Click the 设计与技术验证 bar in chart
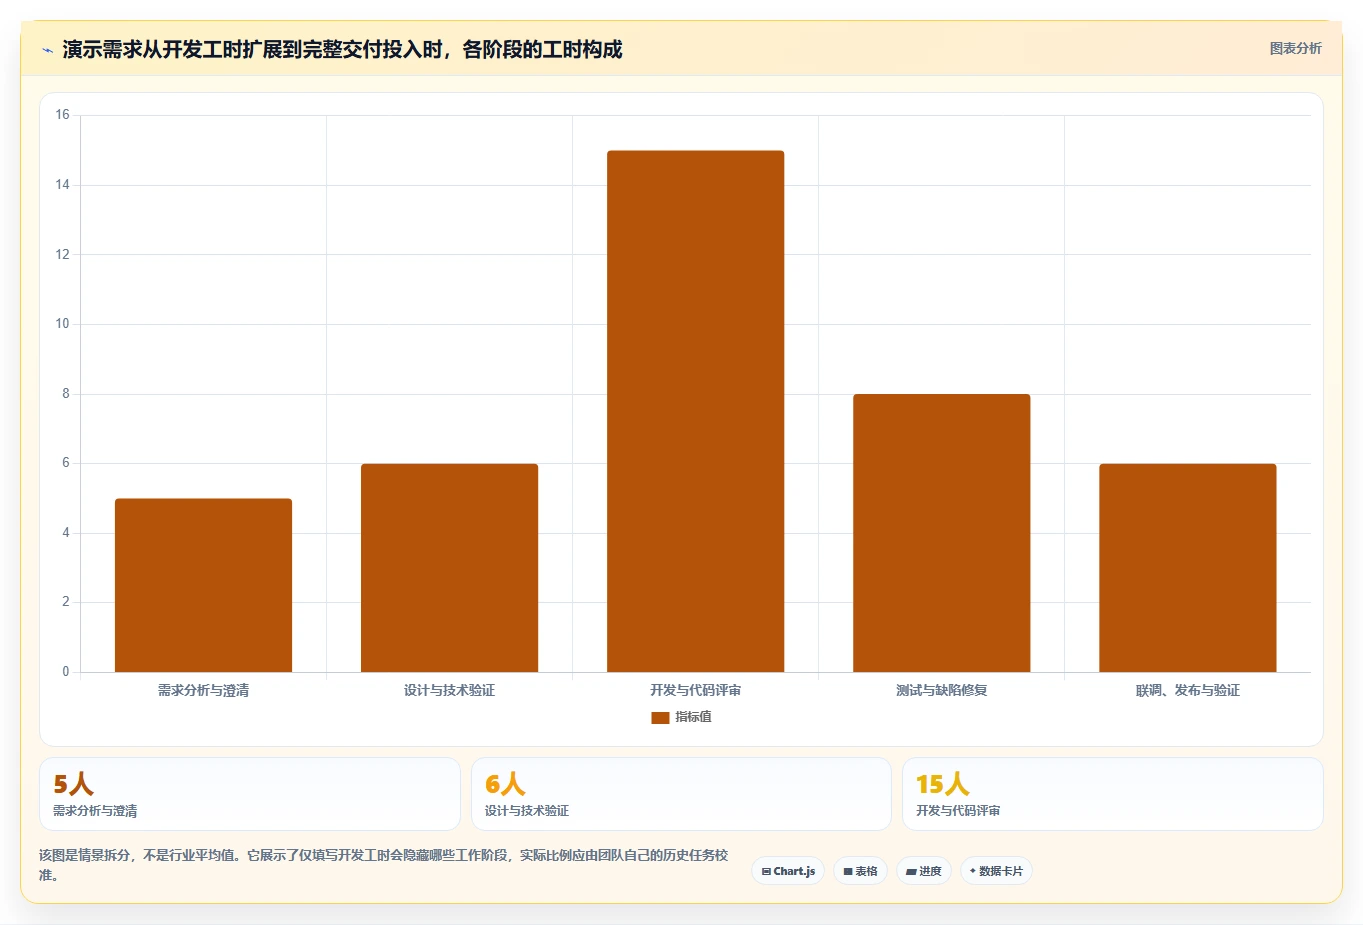Screen dimensions: 1363x925 pyautogui.click(x=449, y=568)
